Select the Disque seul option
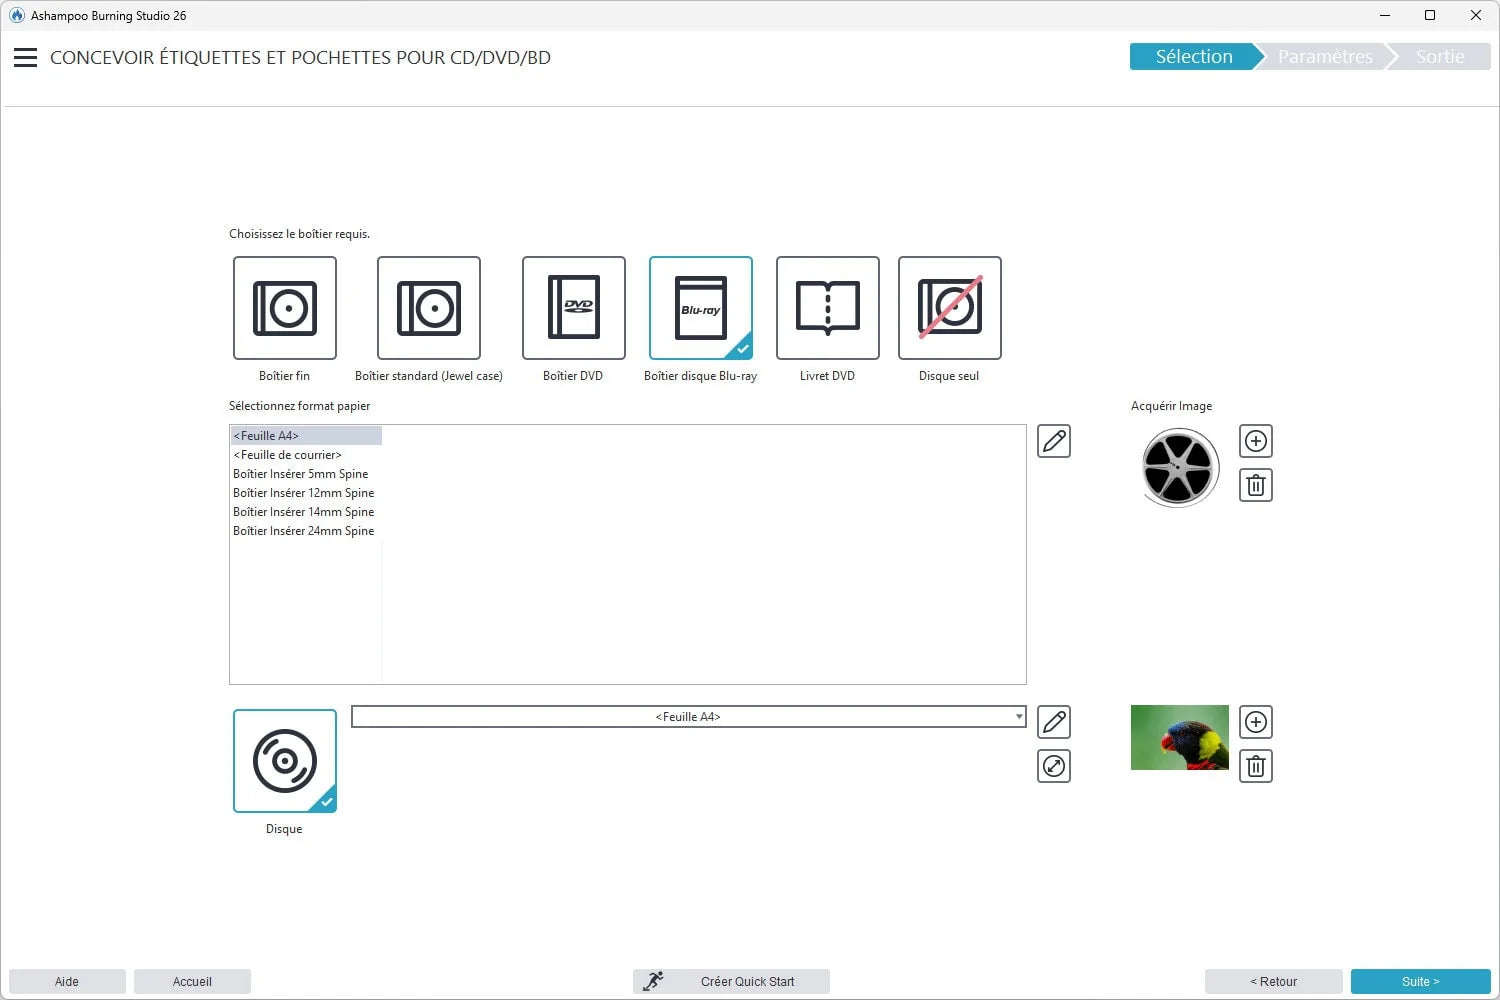This screenshot has width=1500, height=1000. tap(950, 308)
